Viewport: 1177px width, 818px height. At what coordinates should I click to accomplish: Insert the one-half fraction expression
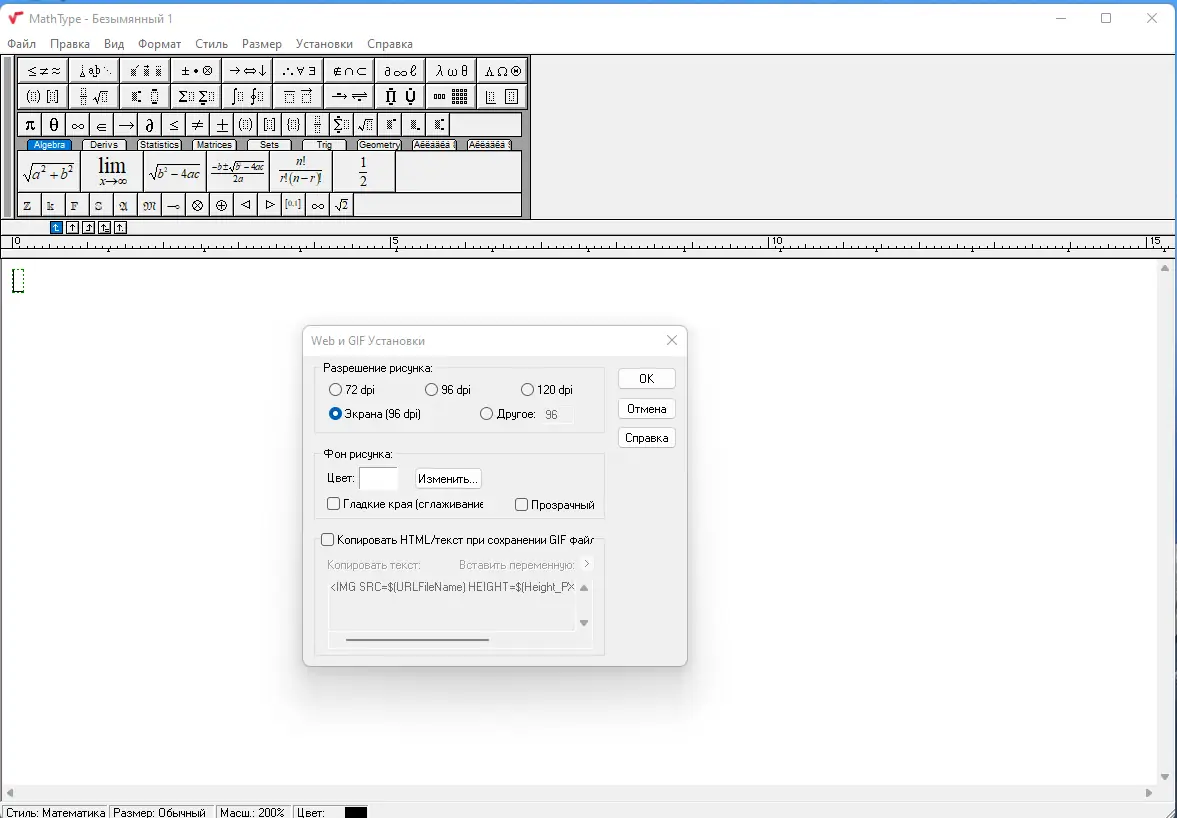[x=363, y=172]
